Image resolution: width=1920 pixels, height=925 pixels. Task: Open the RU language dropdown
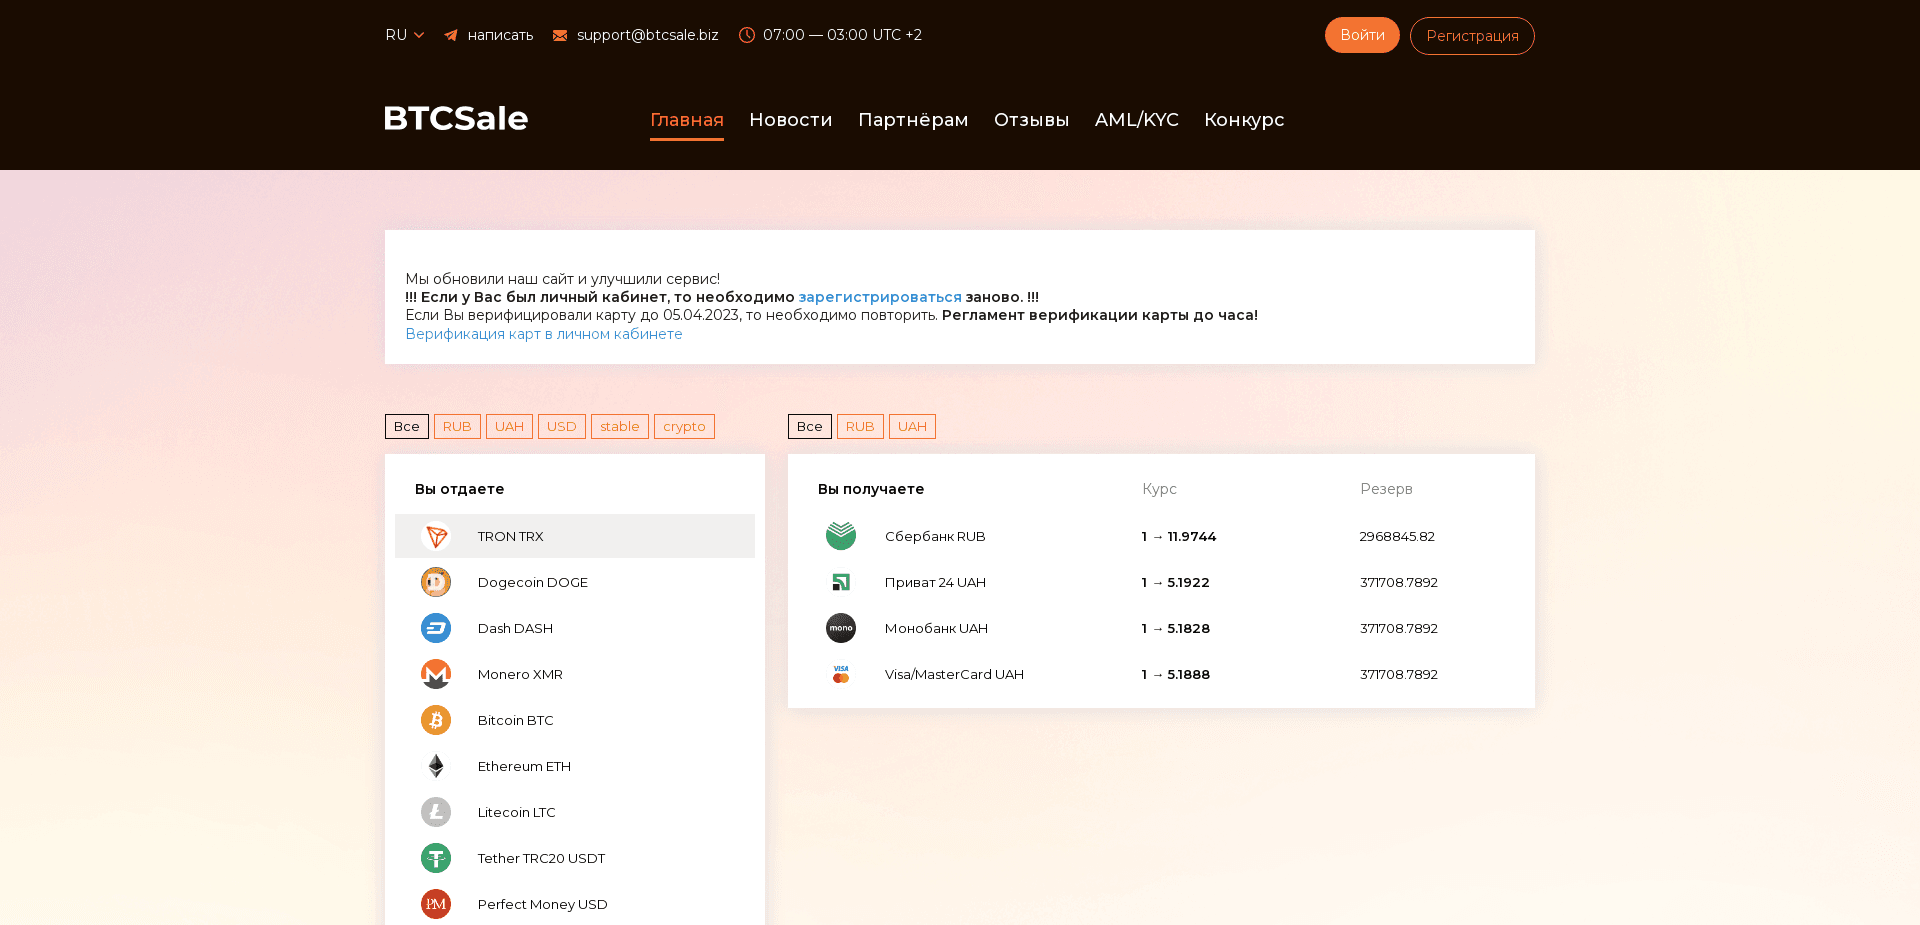[x=404, y=34]
